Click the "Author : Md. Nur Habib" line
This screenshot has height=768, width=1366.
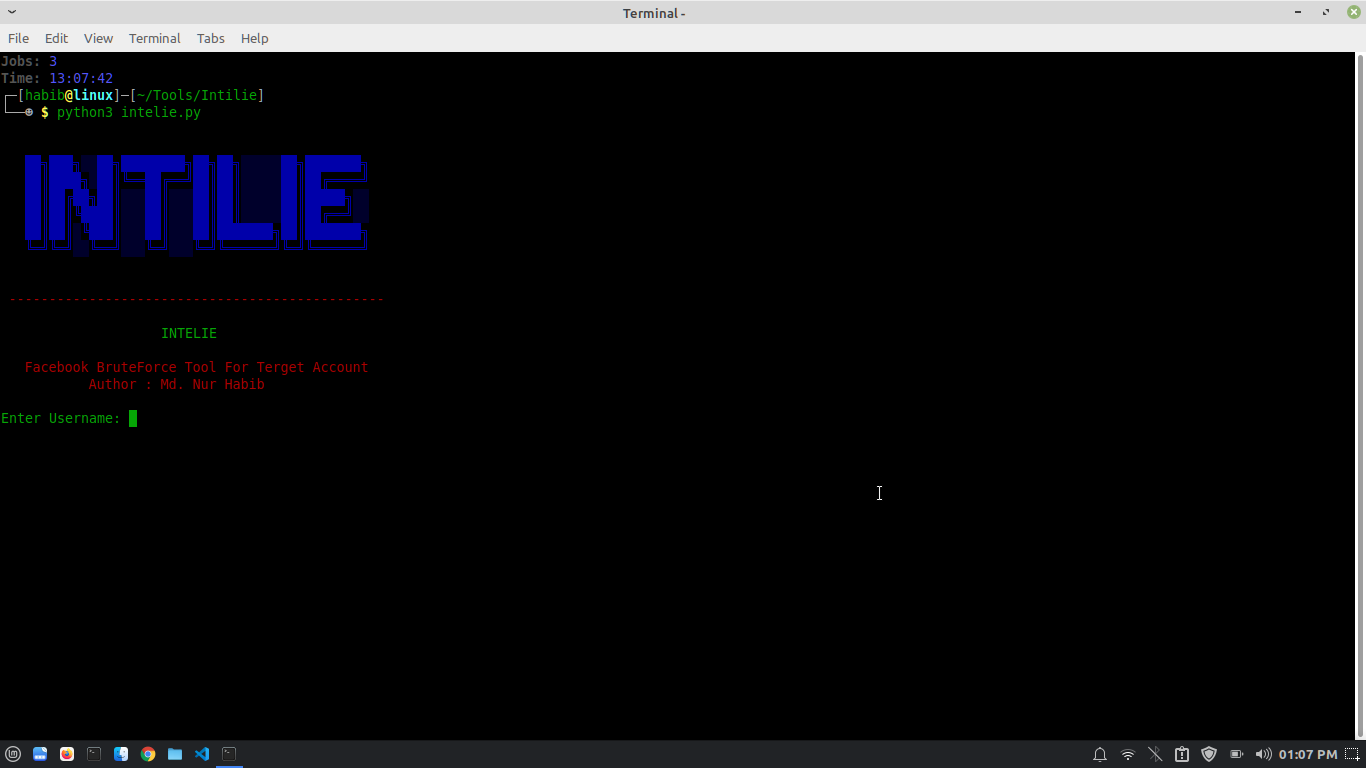tap(177, 384)
